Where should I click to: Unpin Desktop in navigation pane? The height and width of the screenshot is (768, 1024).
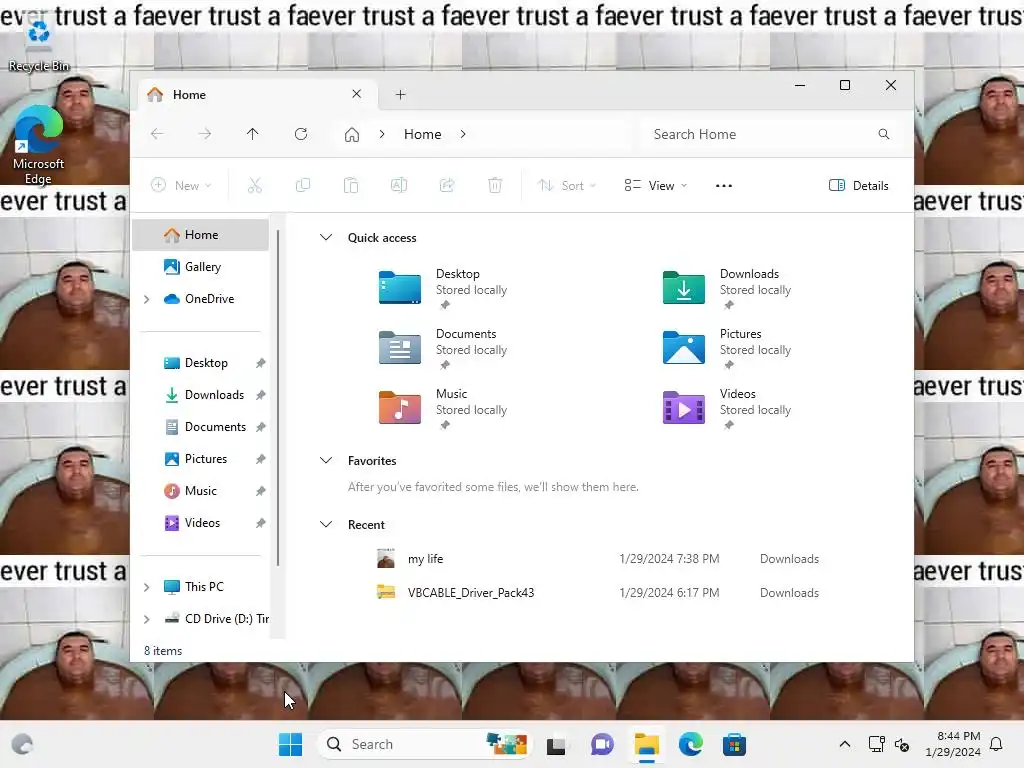(261, 363)
